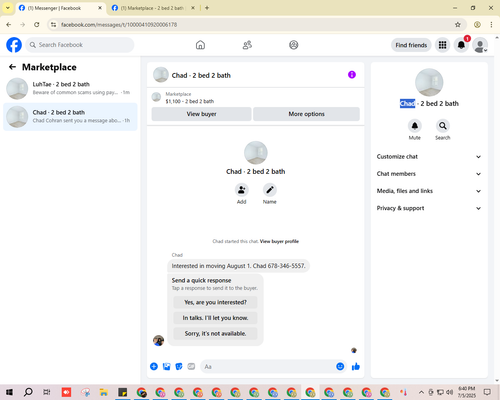Click the Add people icon
This screenshot has height=400, width=500.
[x=241, y=190]
